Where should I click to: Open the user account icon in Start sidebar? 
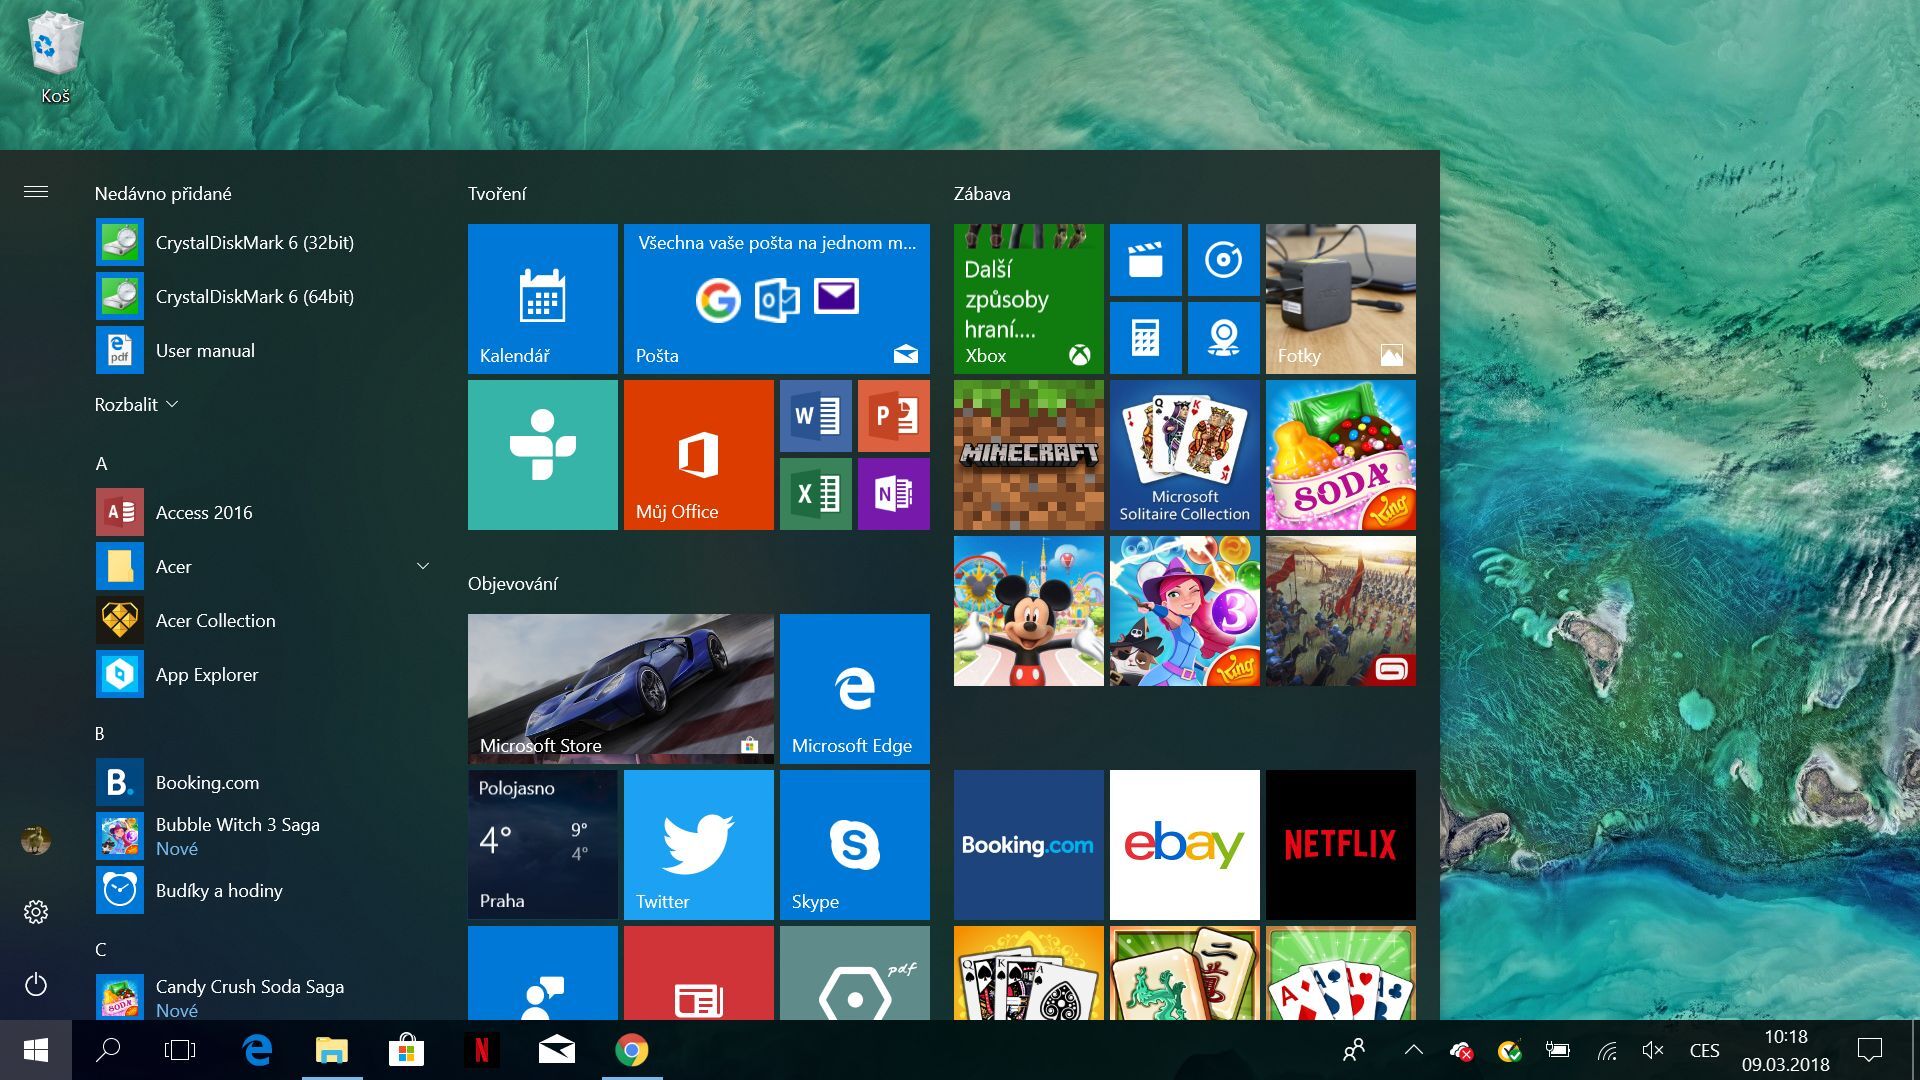pos(36,841)
